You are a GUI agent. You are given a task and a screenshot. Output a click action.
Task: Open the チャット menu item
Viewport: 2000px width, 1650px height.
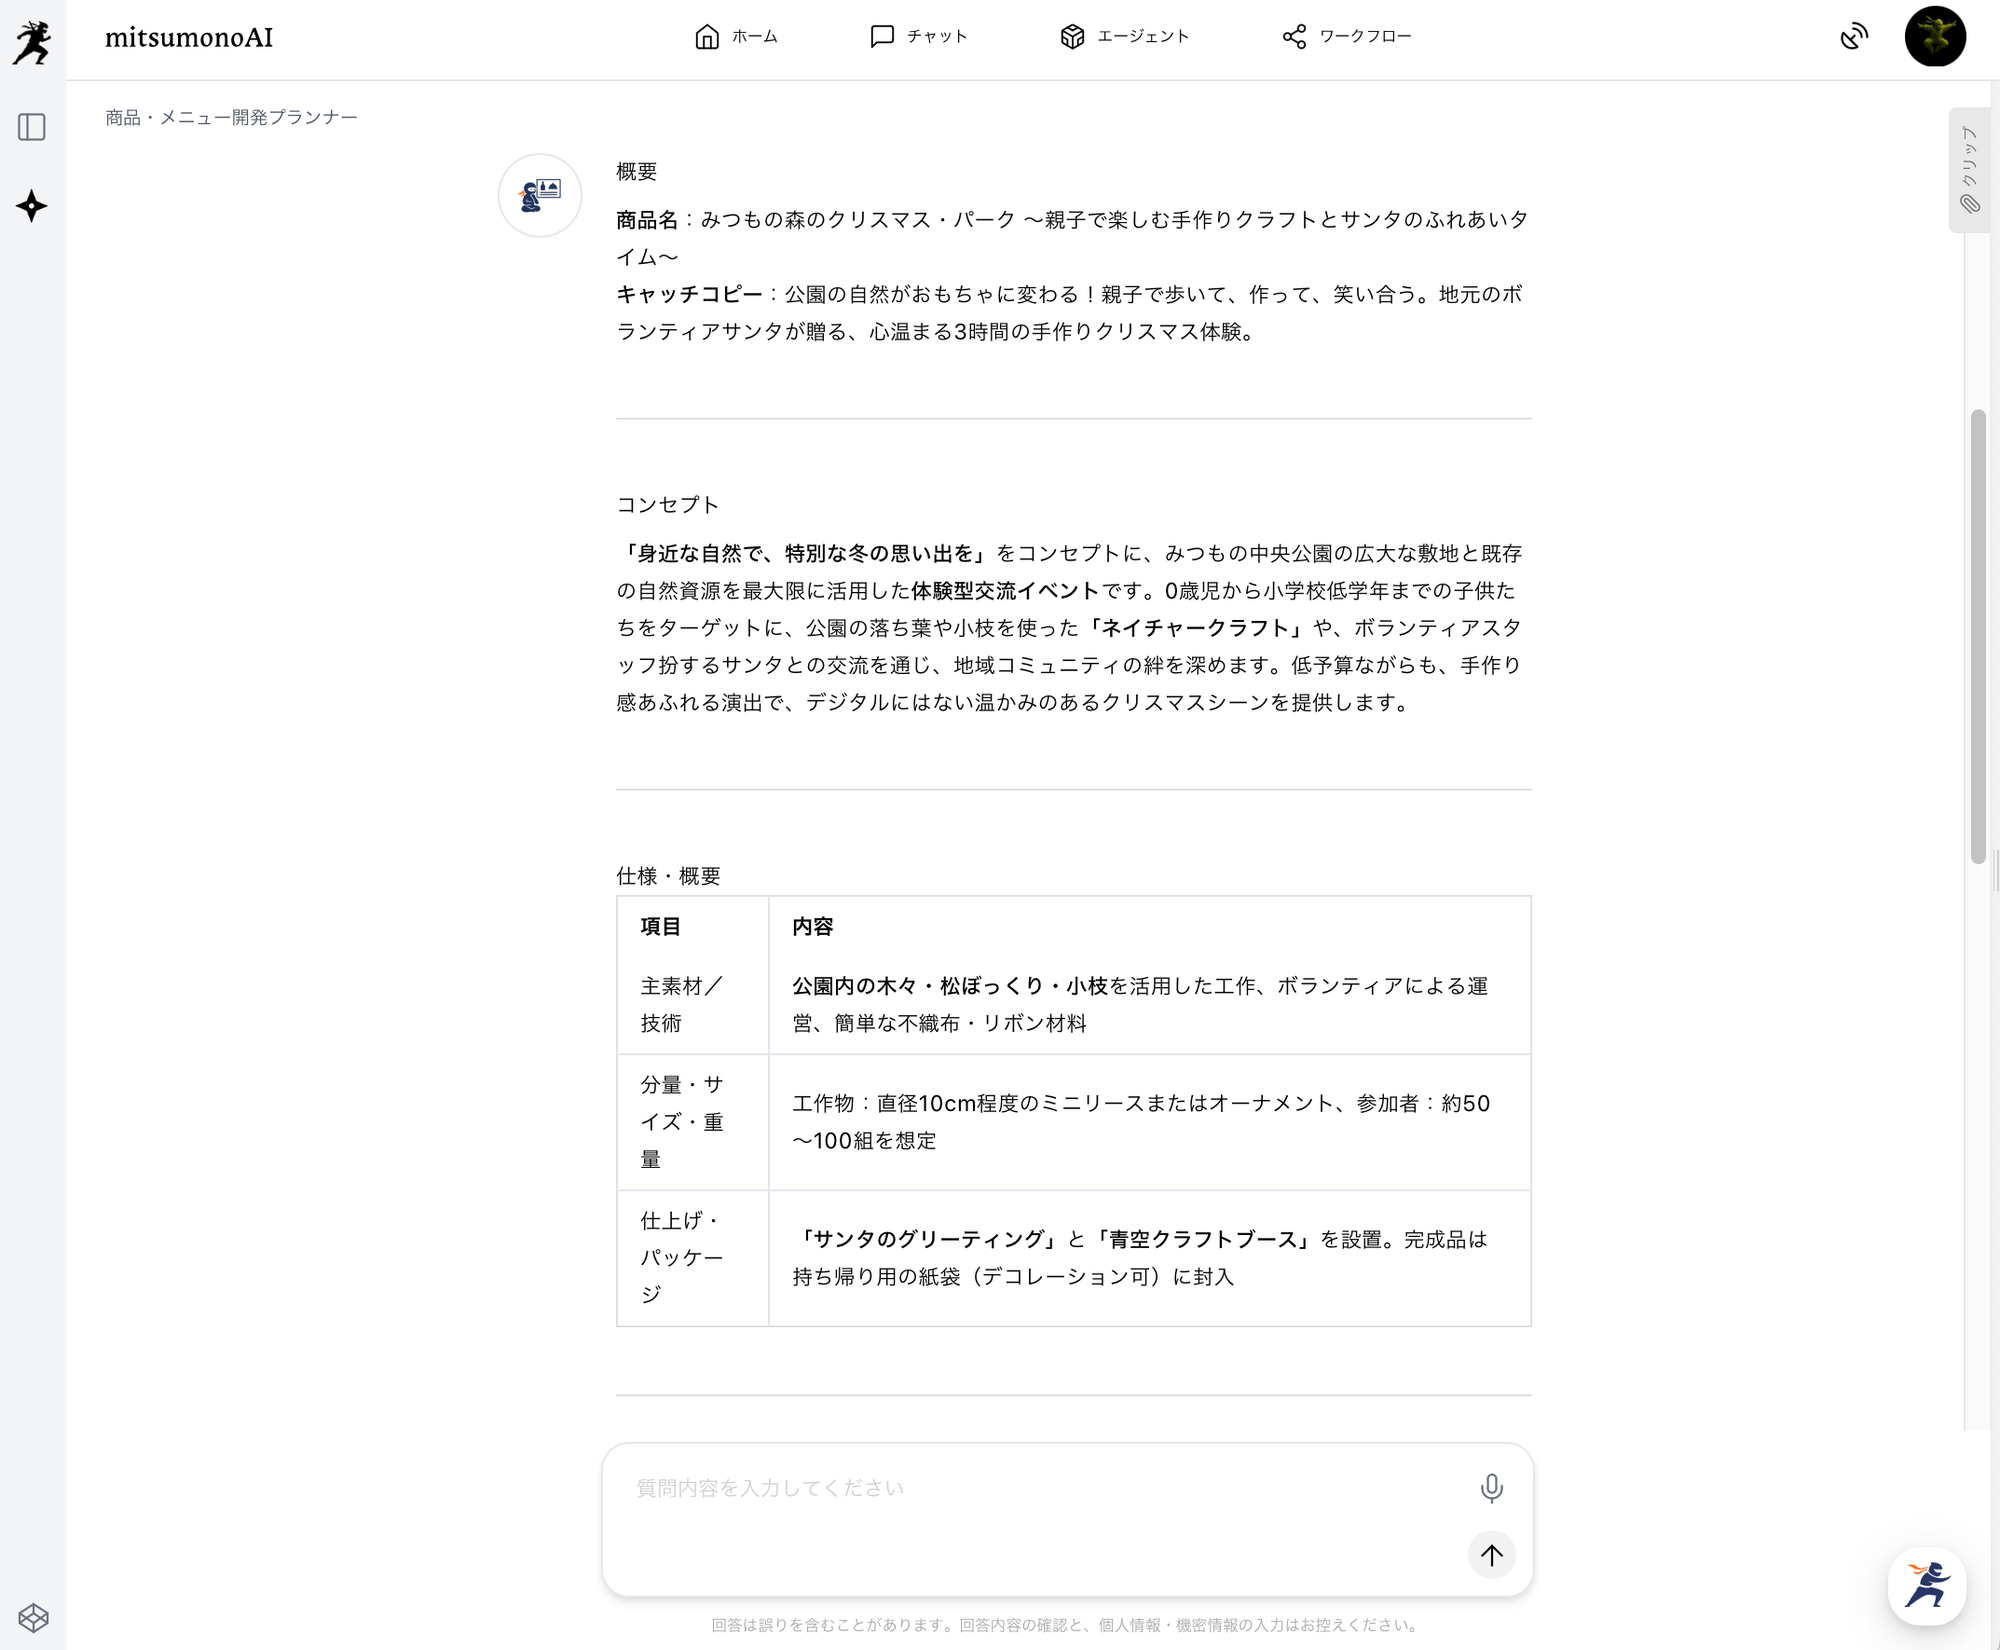pos(936,37)
